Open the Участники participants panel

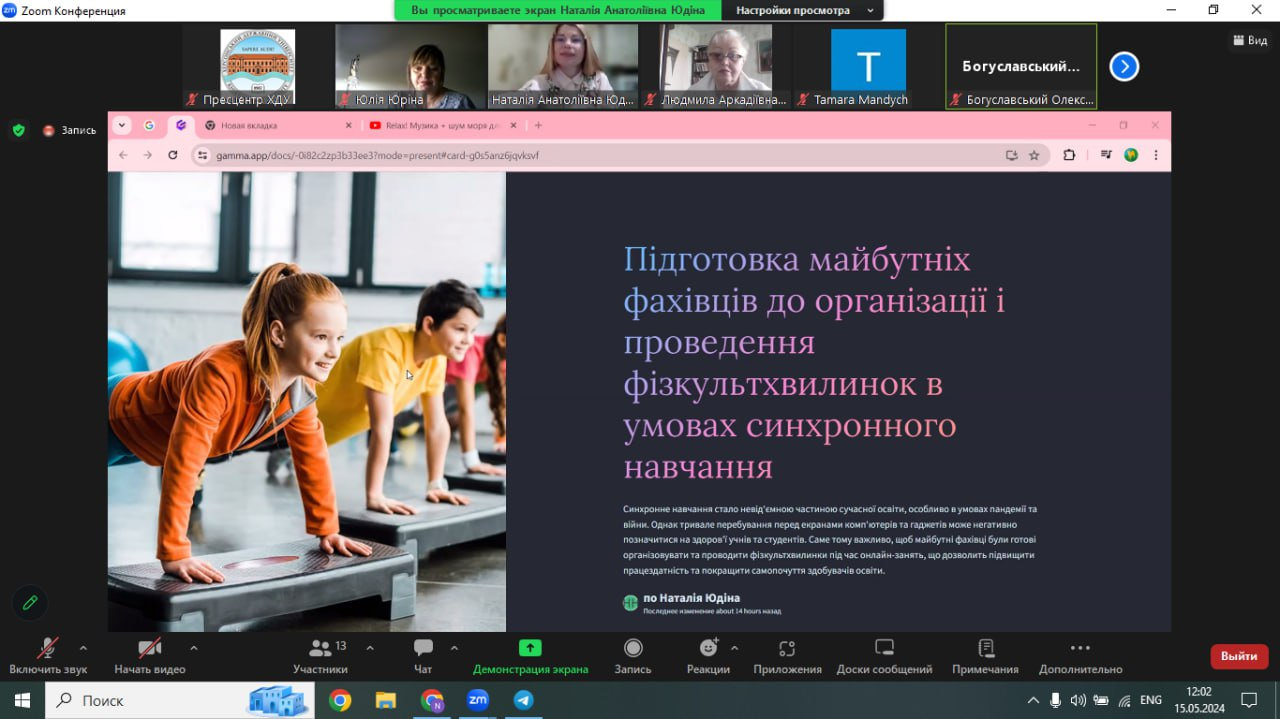tap(320, 656)
